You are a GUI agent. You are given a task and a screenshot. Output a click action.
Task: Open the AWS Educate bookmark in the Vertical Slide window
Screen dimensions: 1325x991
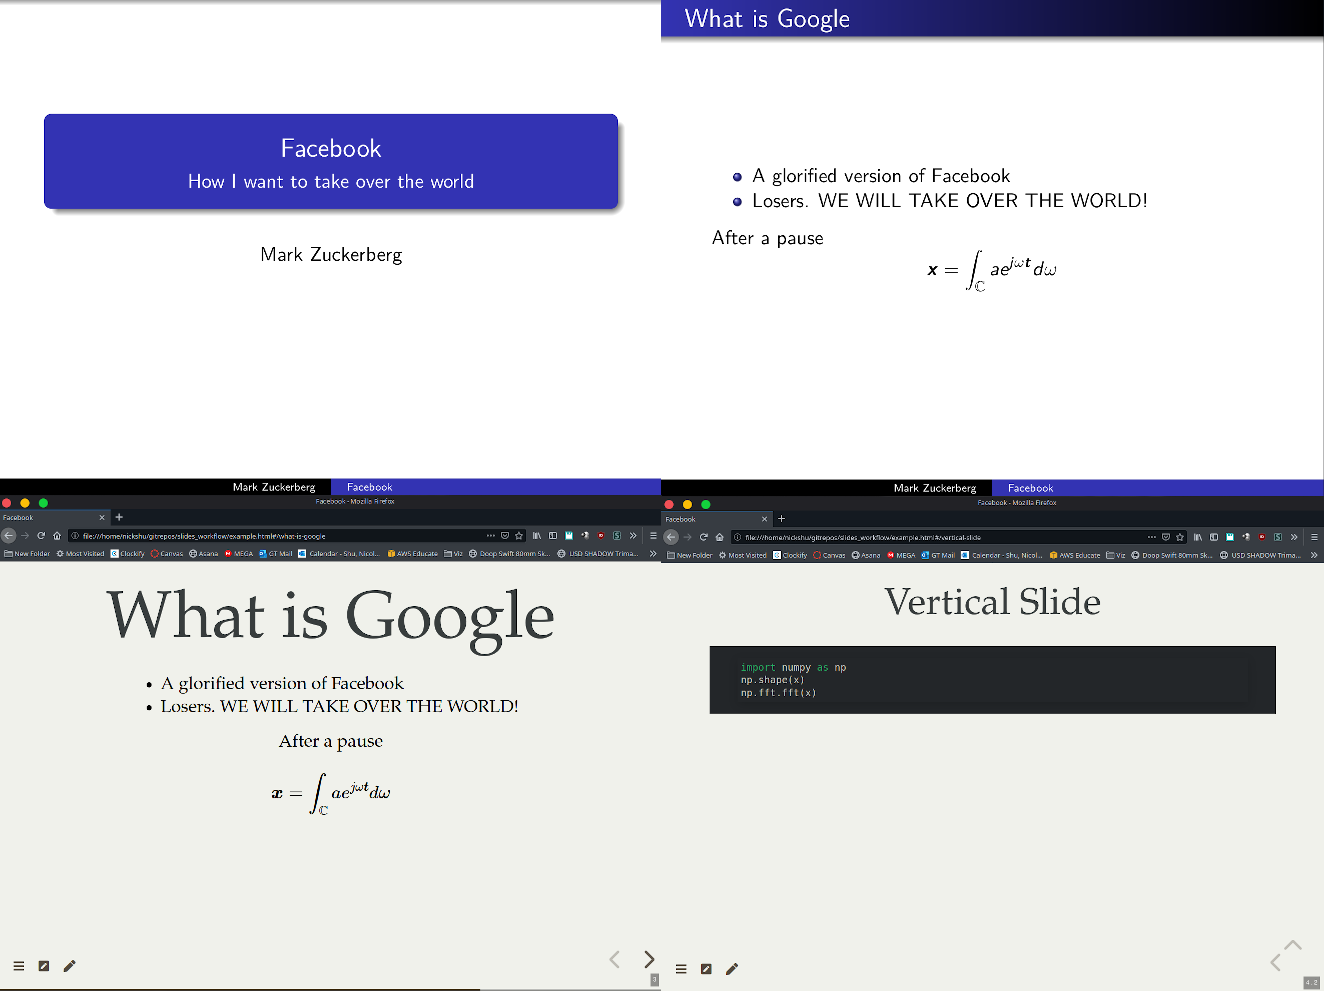pyautogui.click(x=1075, y=555)
